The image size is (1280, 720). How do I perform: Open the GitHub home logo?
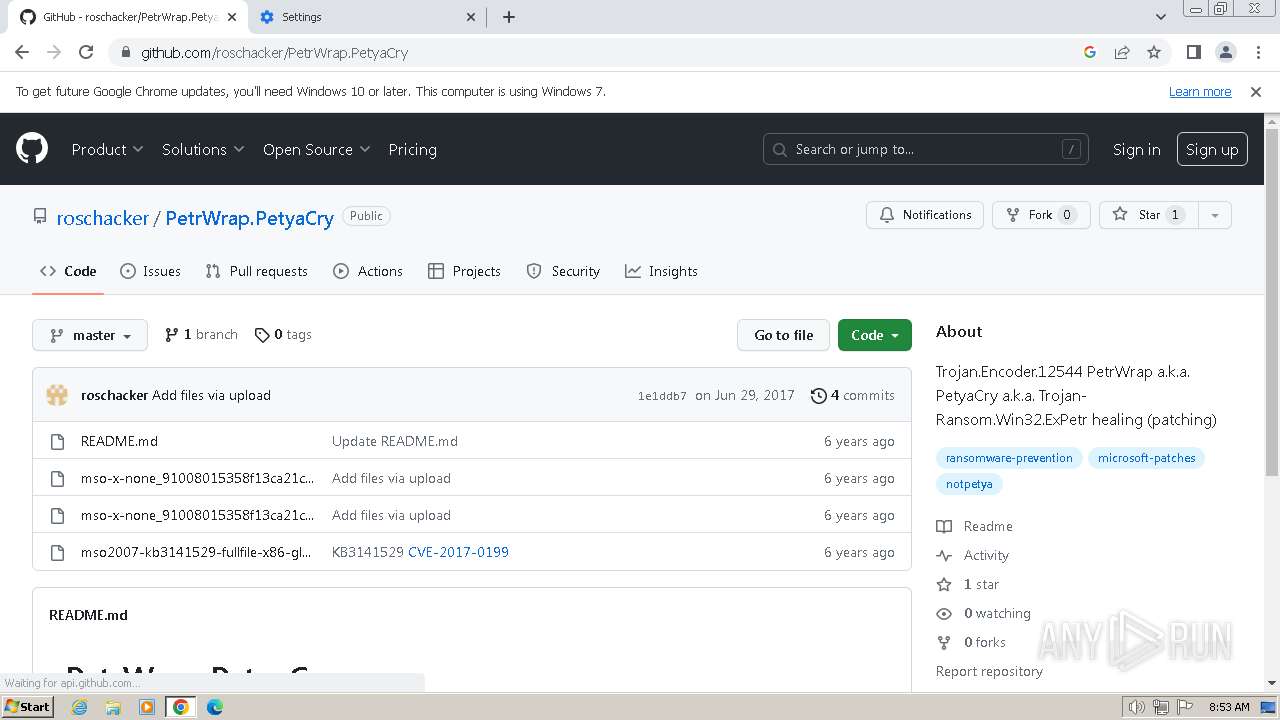[32, 149]
